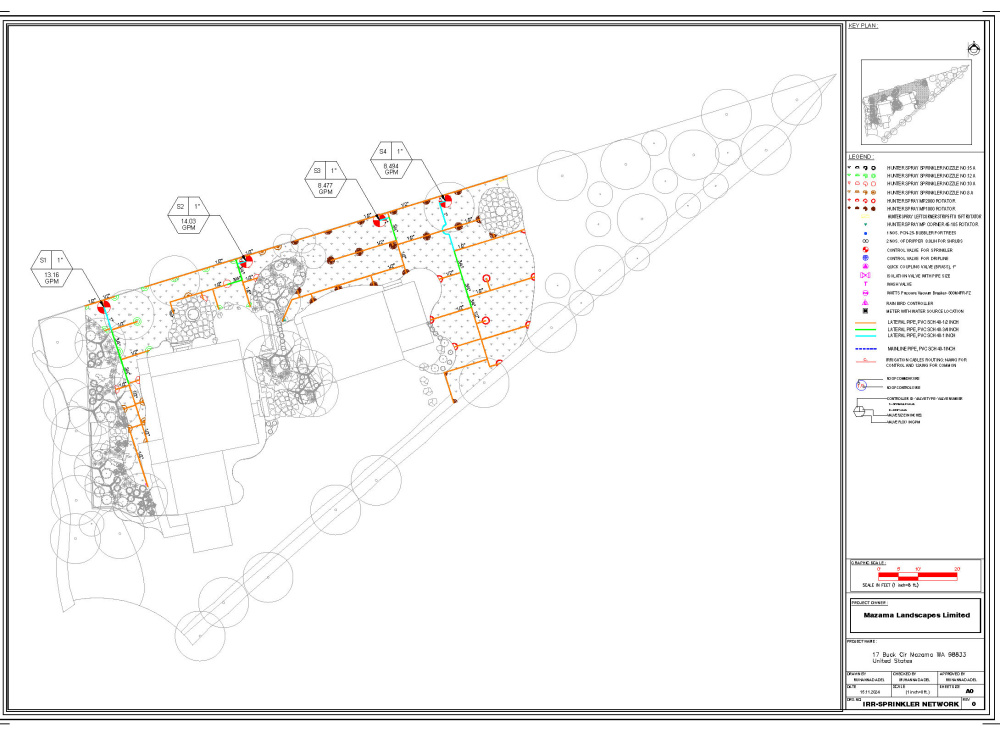Viewport: 1000px width, 750px height.
Task: Click legend meter with water source icon
Action: 865,311
